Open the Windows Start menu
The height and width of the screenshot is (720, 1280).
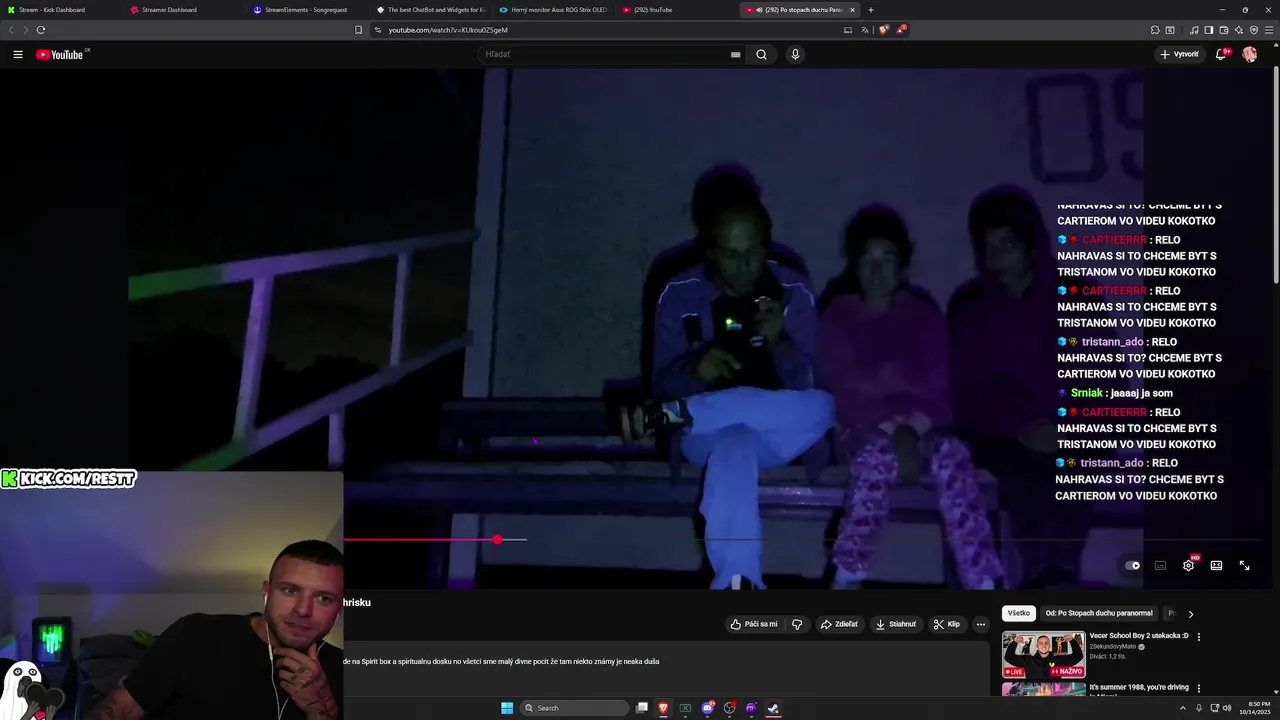[x=507, y=708]
